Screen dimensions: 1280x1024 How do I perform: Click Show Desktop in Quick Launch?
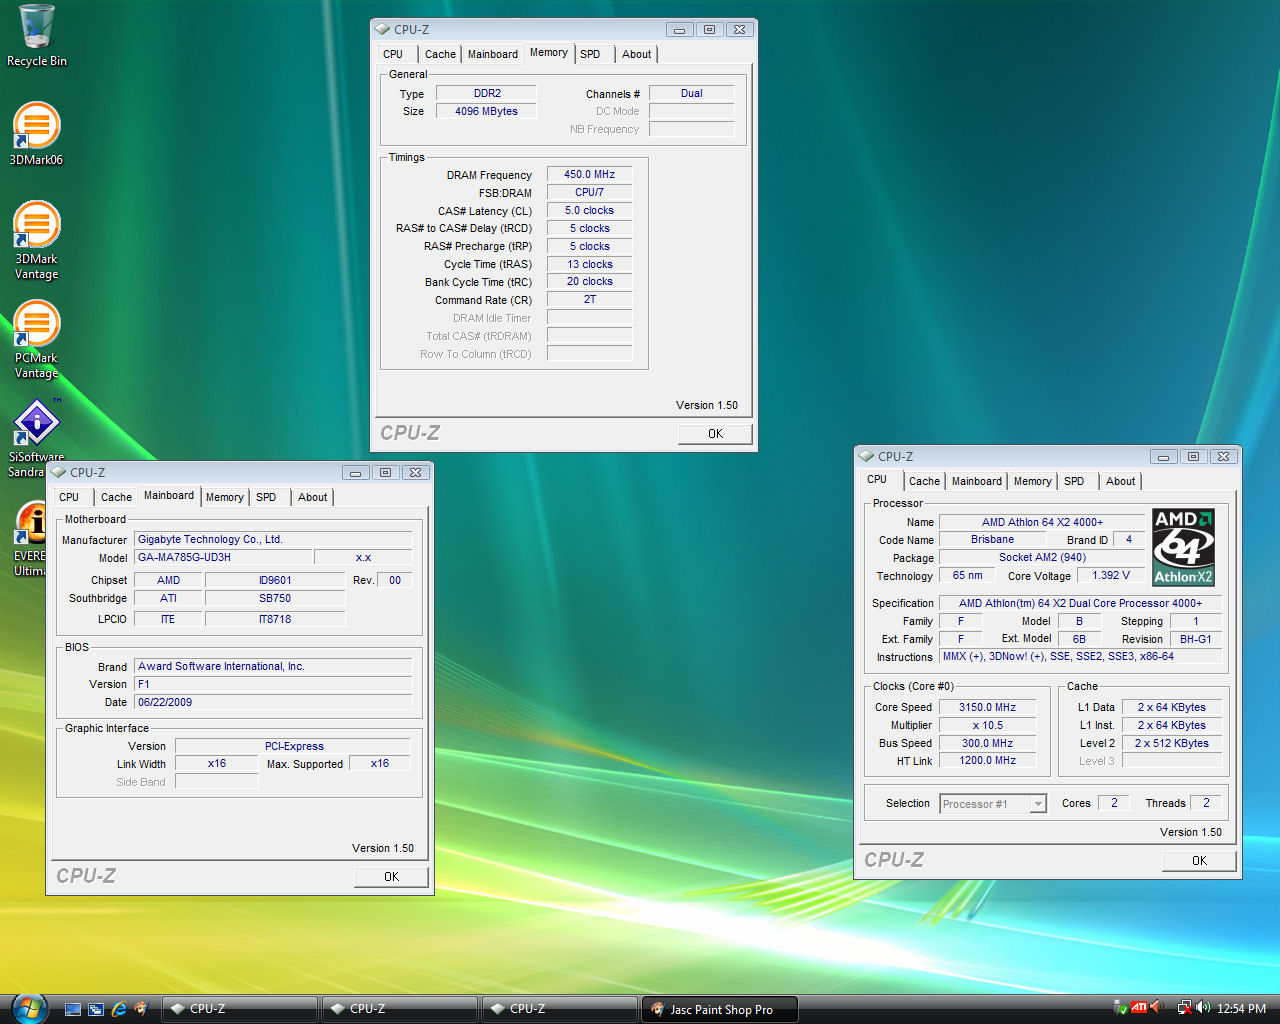73,1009
